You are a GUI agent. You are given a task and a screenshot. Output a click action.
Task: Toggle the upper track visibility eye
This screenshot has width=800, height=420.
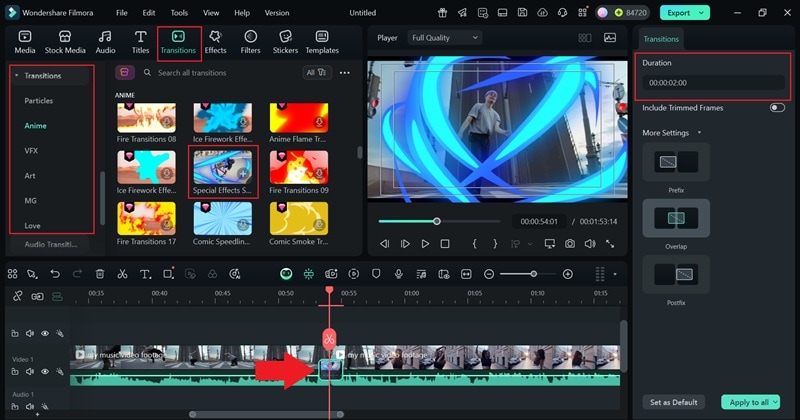point(45,333)
